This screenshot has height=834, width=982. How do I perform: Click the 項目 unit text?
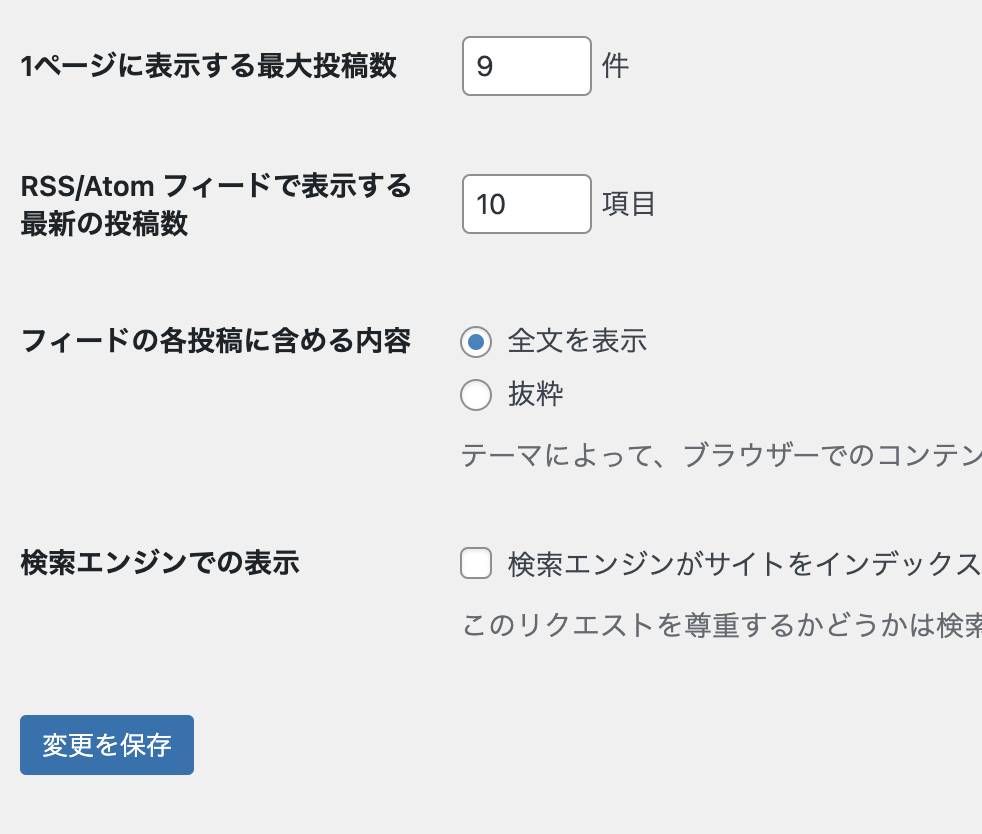click(629, 204)
